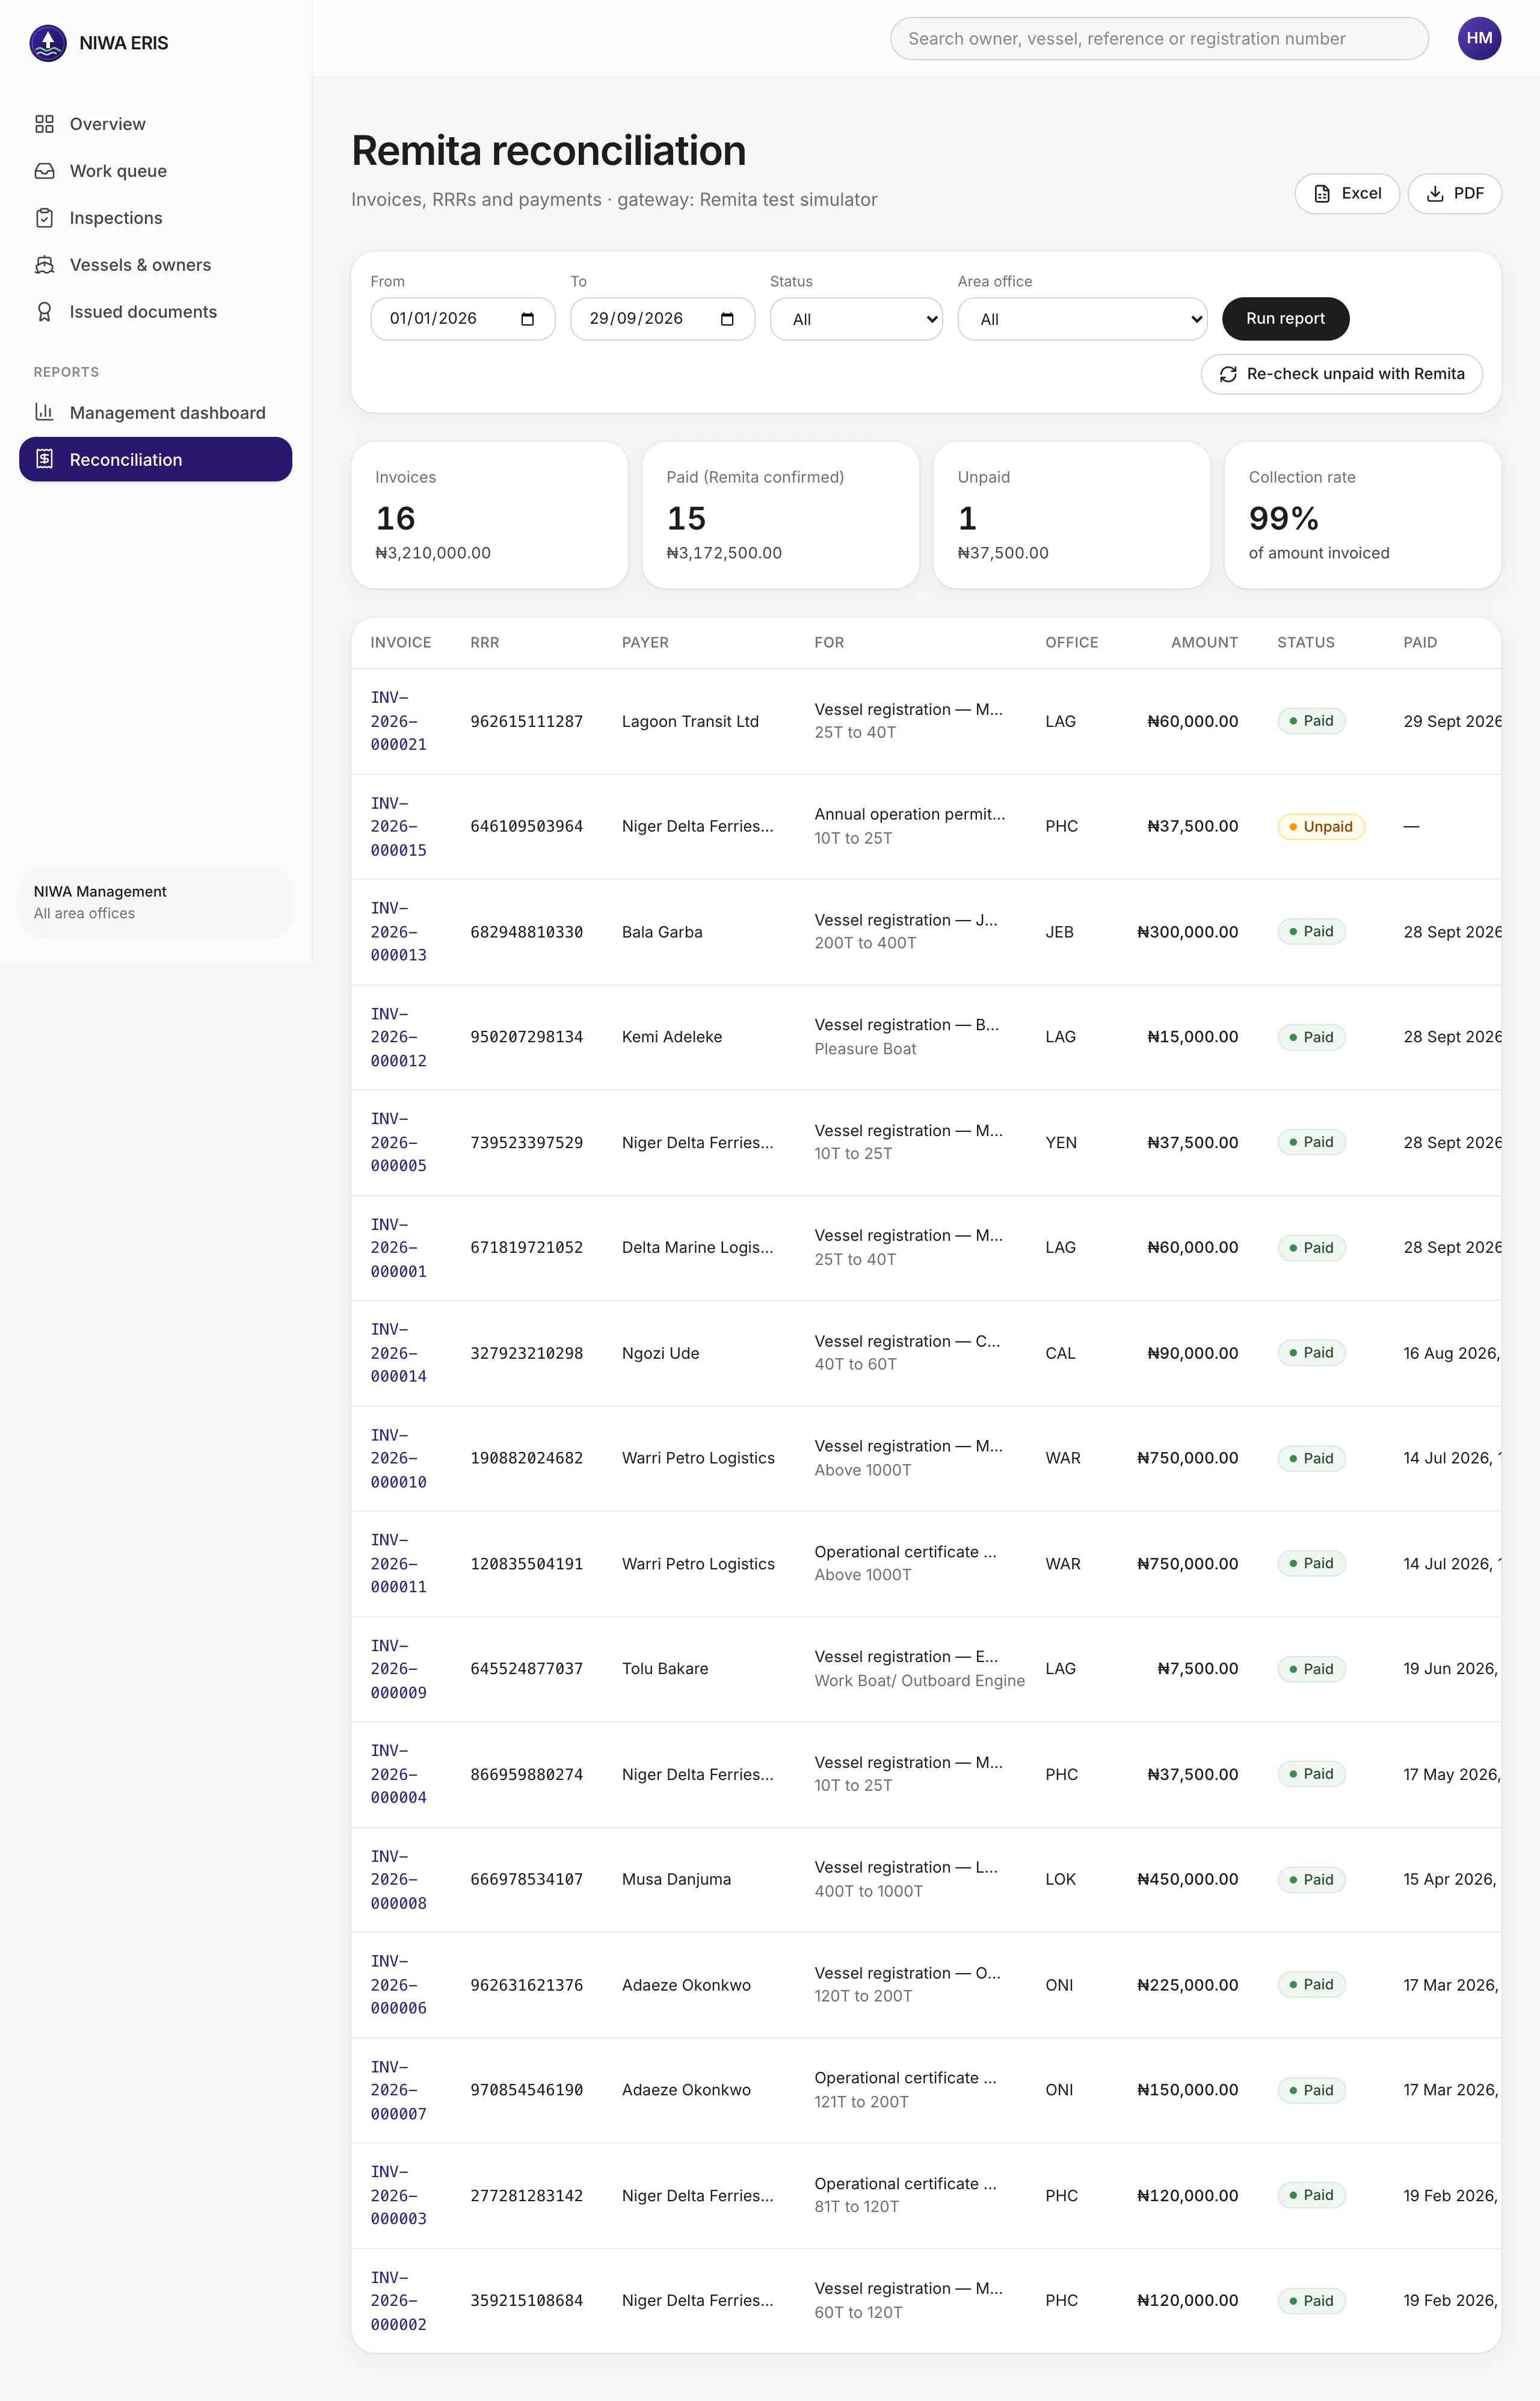The height and width of the screenshot is (2401, 1540).
Task: Click payer Kemi Adeleke
Action: click(672, 1037)
